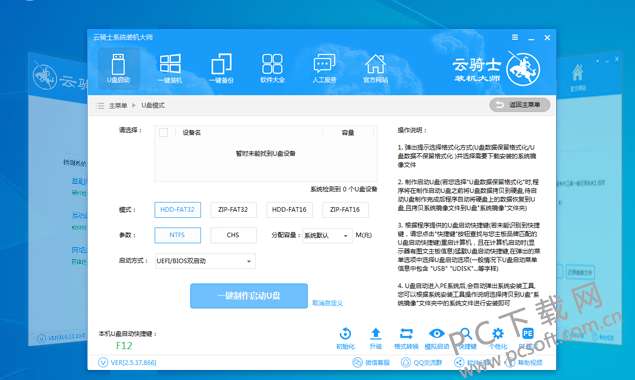Choose the CHS parameter option

click(x=233, y=235)
